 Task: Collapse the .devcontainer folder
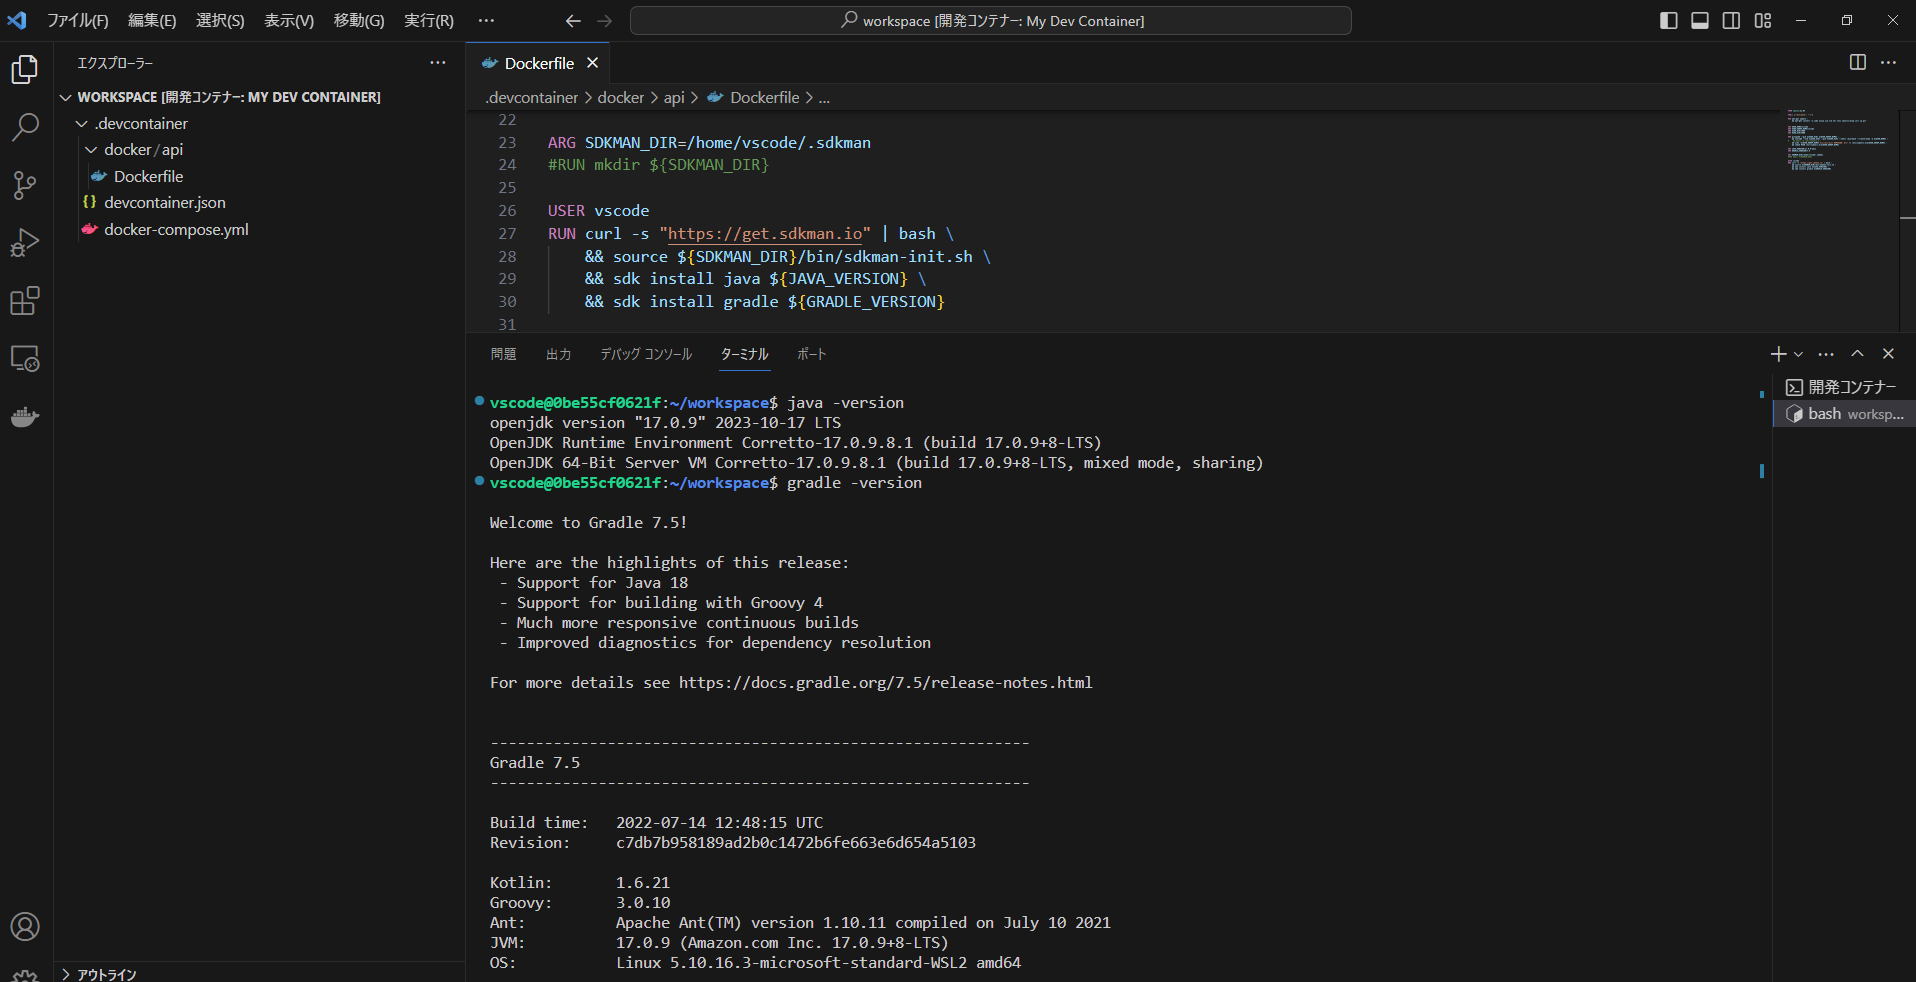pos(81,123)
